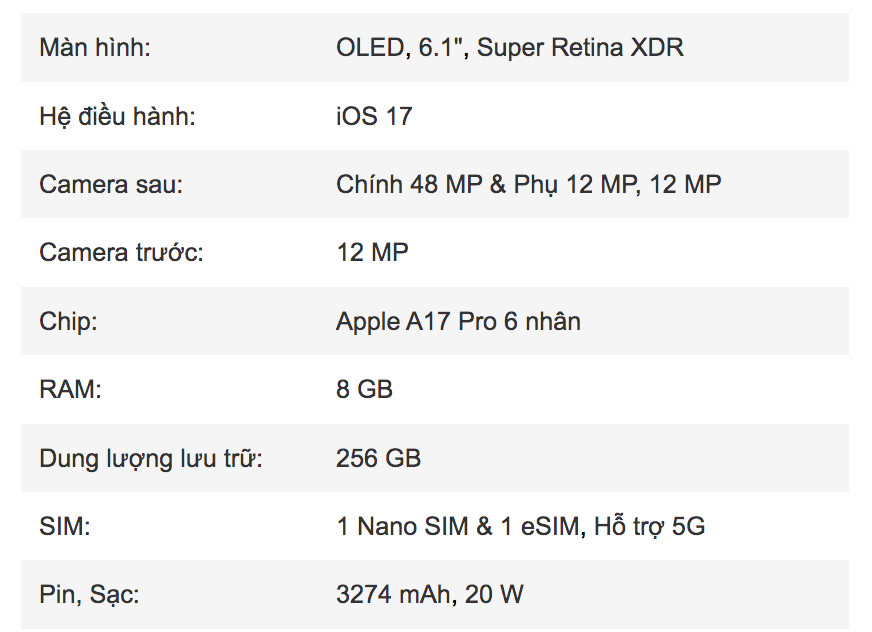Select the '256 GB' storage value
872x632 pixels.
(x=379, y=458)
